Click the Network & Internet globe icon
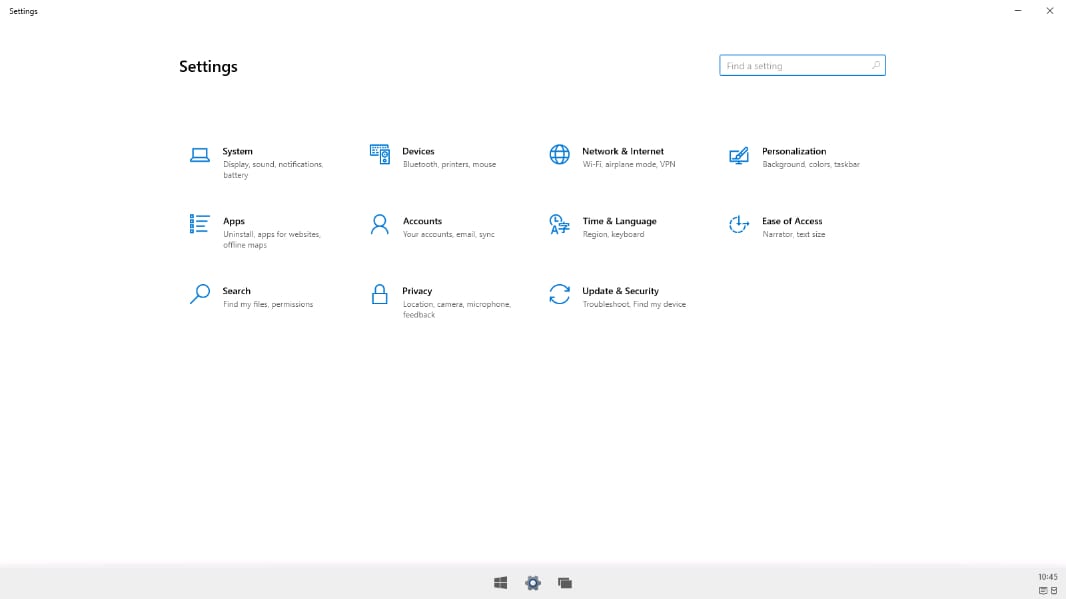The image size is (1066, 599). tap(559, 154)
